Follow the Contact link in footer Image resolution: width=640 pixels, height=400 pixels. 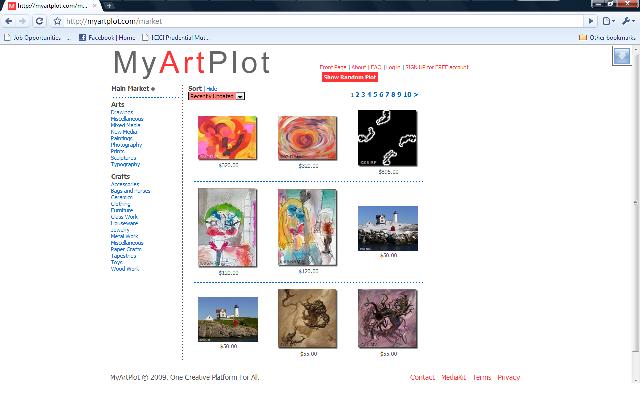(422, 377)
